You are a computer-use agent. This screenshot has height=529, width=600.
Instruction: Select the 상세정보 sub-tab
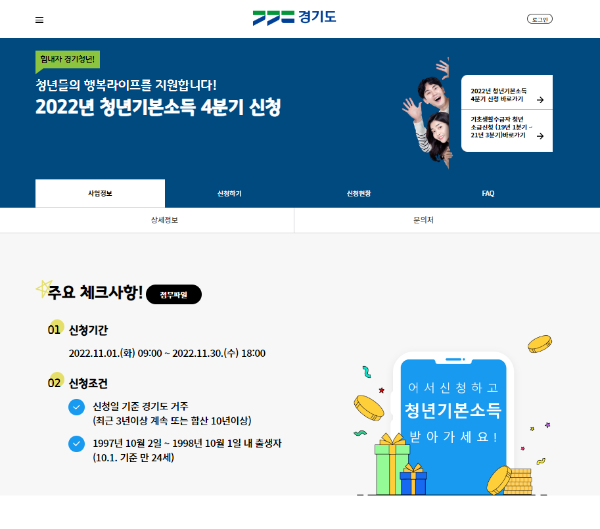point(165,220)
